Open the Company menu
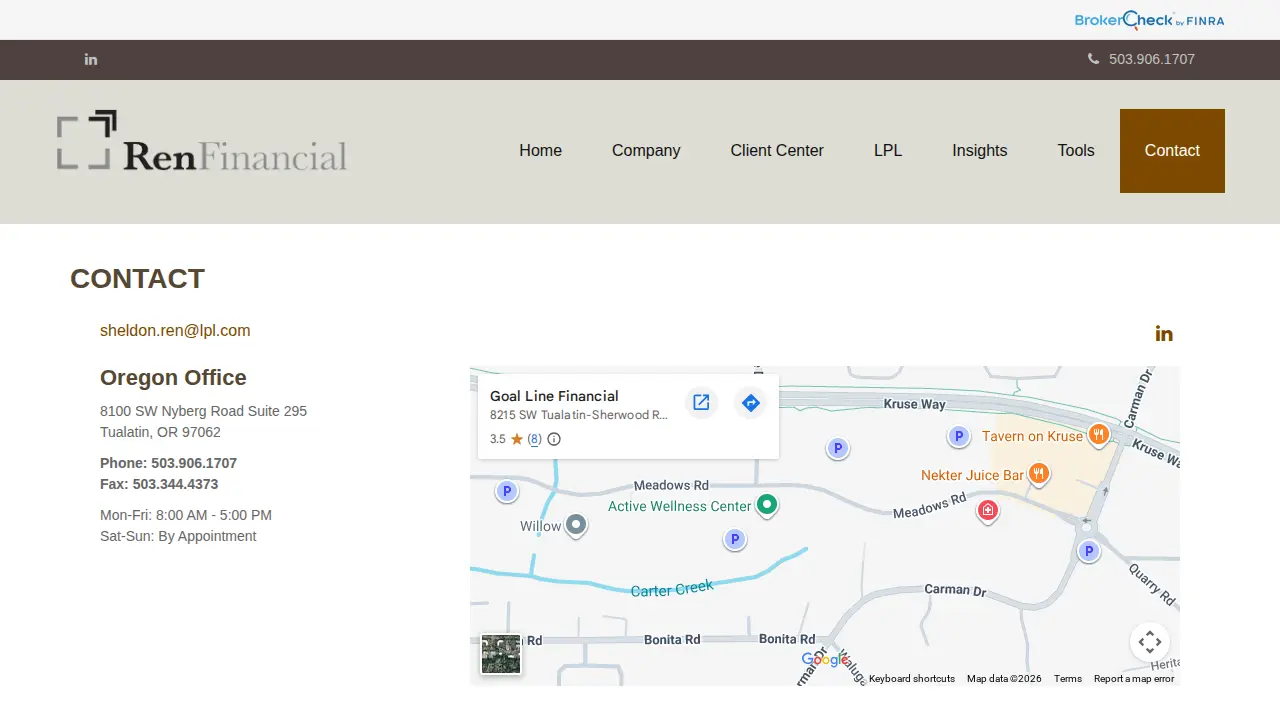The image size is (1280, 720). (x=646, y=151)
